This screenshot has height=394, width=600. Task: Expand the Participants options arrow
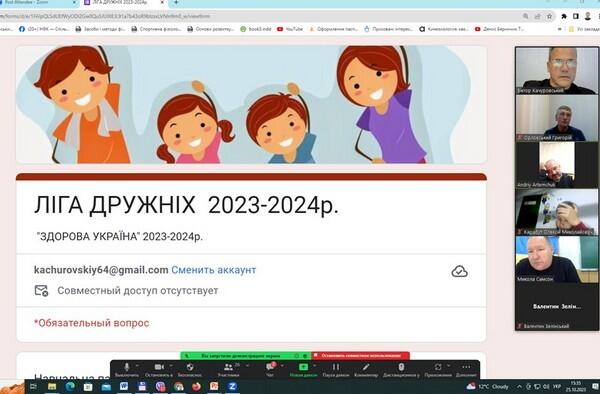247,366
